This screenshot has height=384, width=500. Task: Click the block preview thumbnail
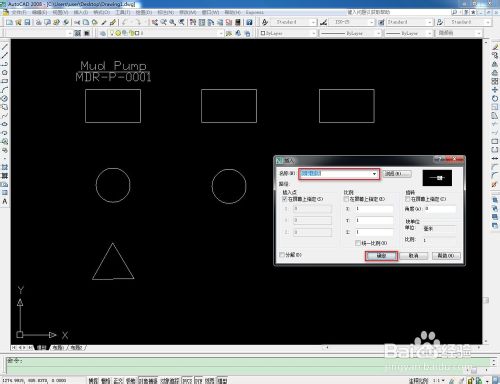[x=437, y=178]
